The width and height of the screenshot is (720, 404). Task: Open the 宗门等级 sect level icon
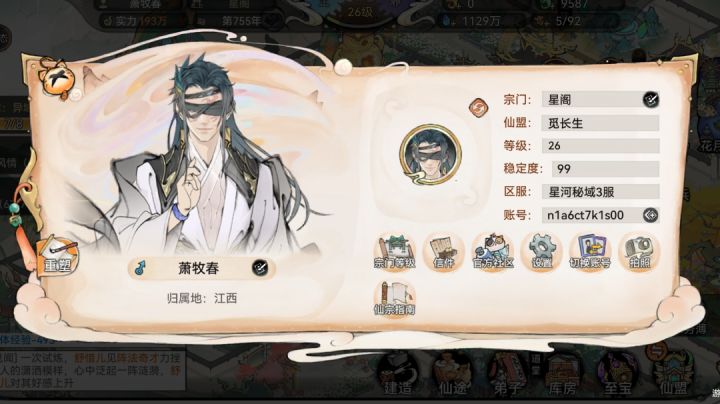point(395,251)
